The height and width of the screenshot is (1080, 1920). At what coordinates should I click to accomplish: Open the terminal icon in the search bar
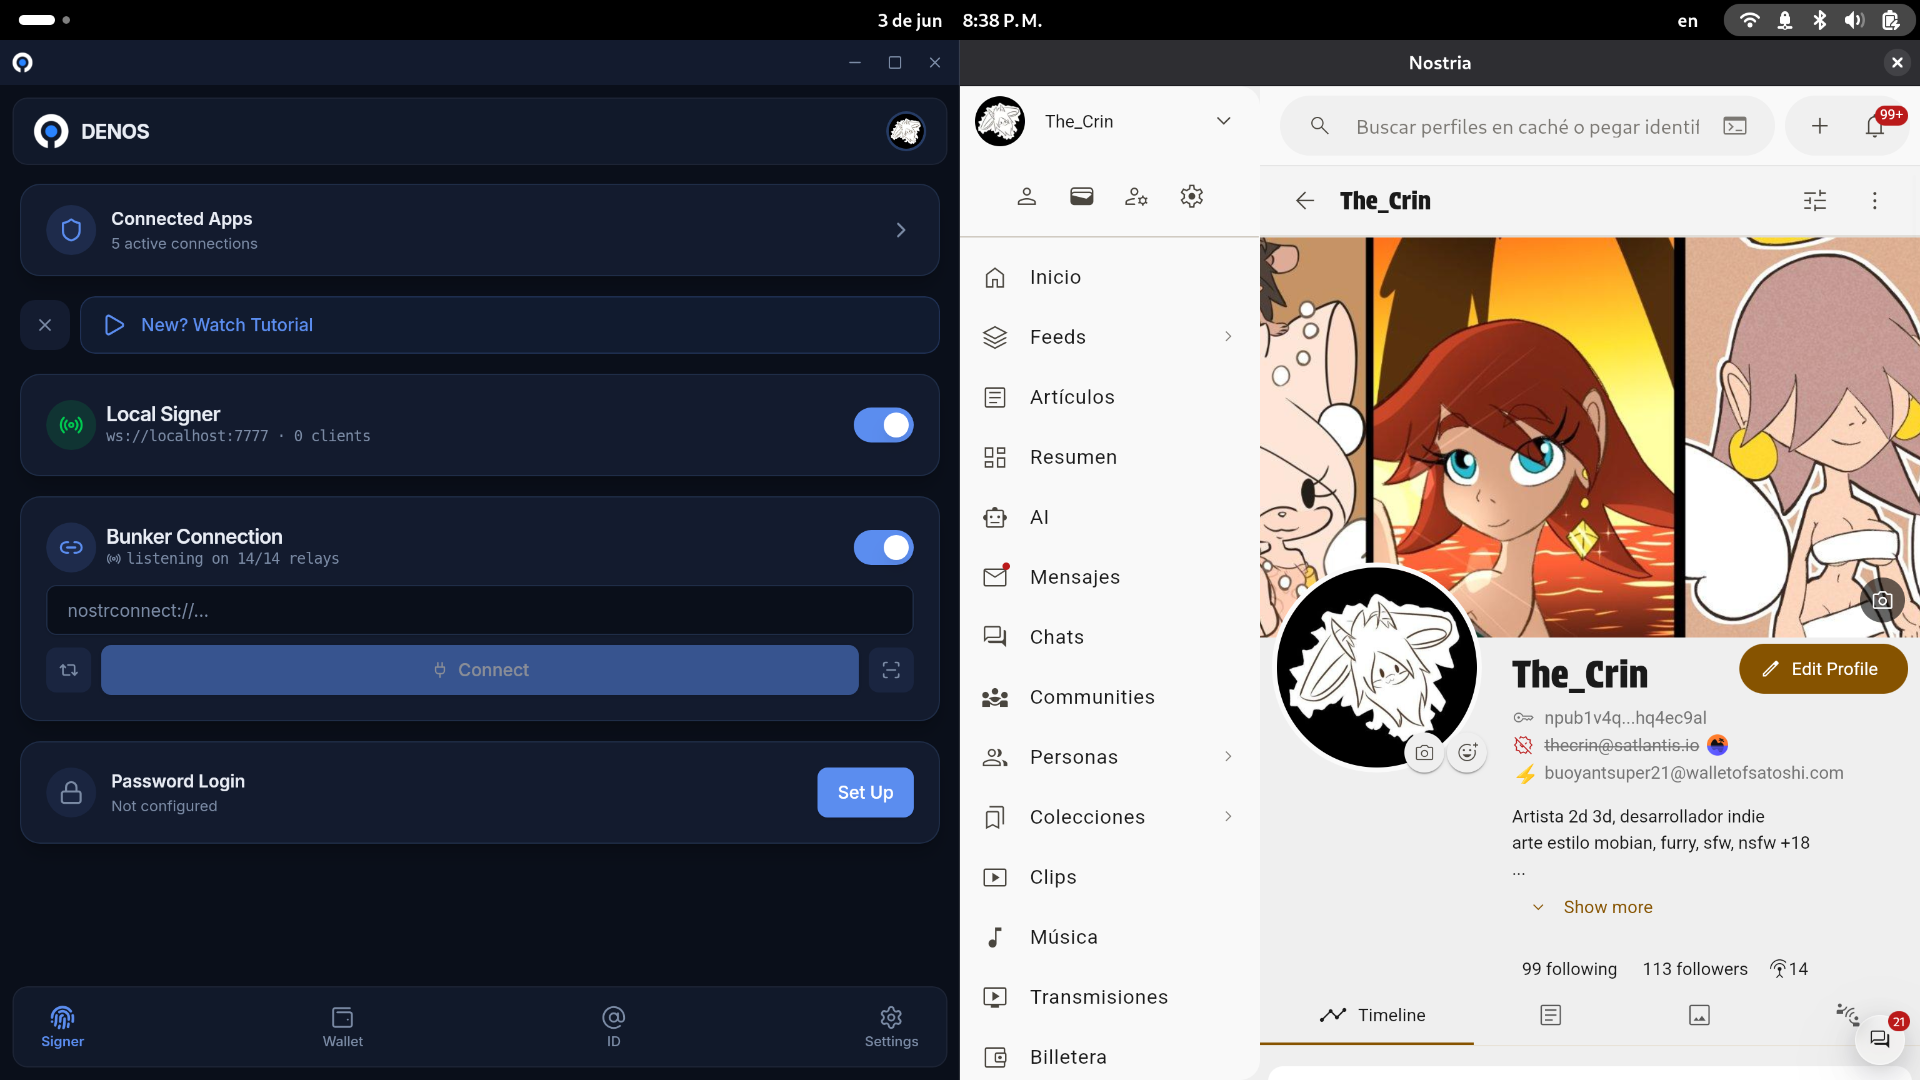(1735, 126)
